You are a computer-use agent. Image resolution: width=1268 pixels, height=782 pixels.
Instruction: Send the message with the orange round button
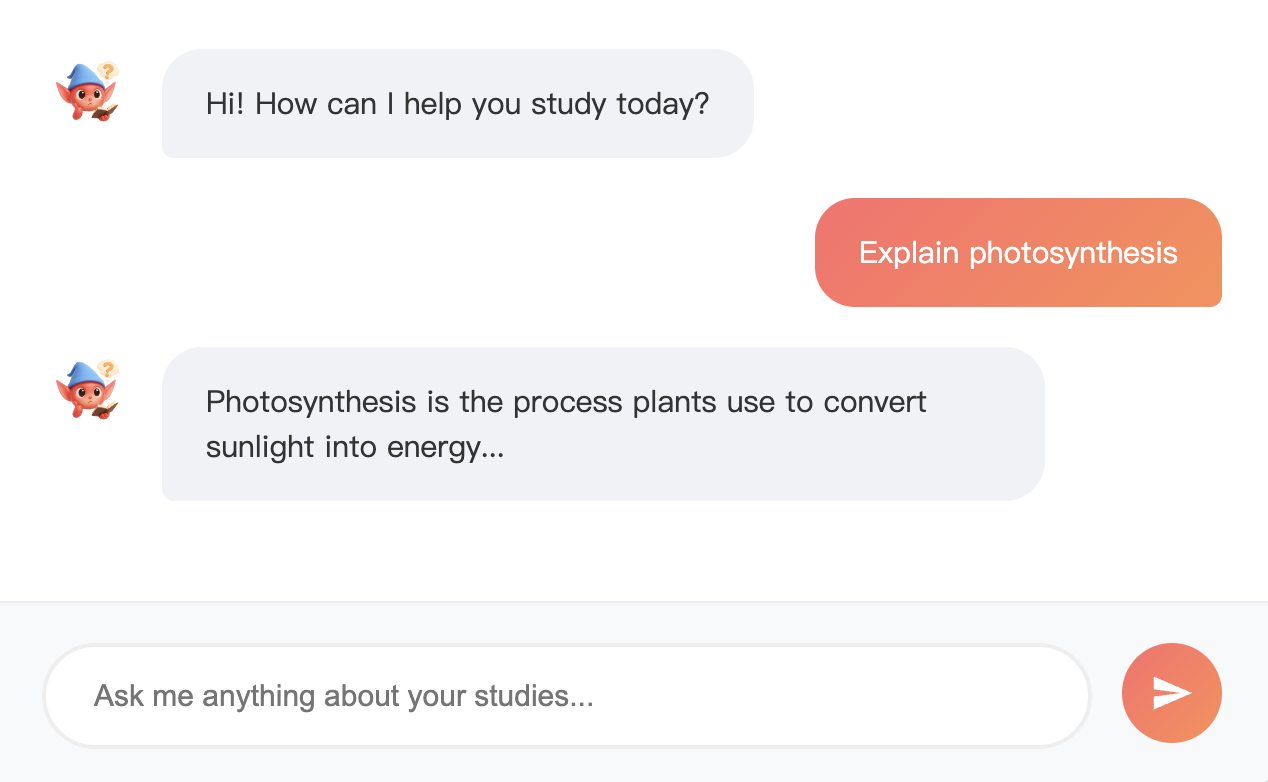[x=1171, y=693]
